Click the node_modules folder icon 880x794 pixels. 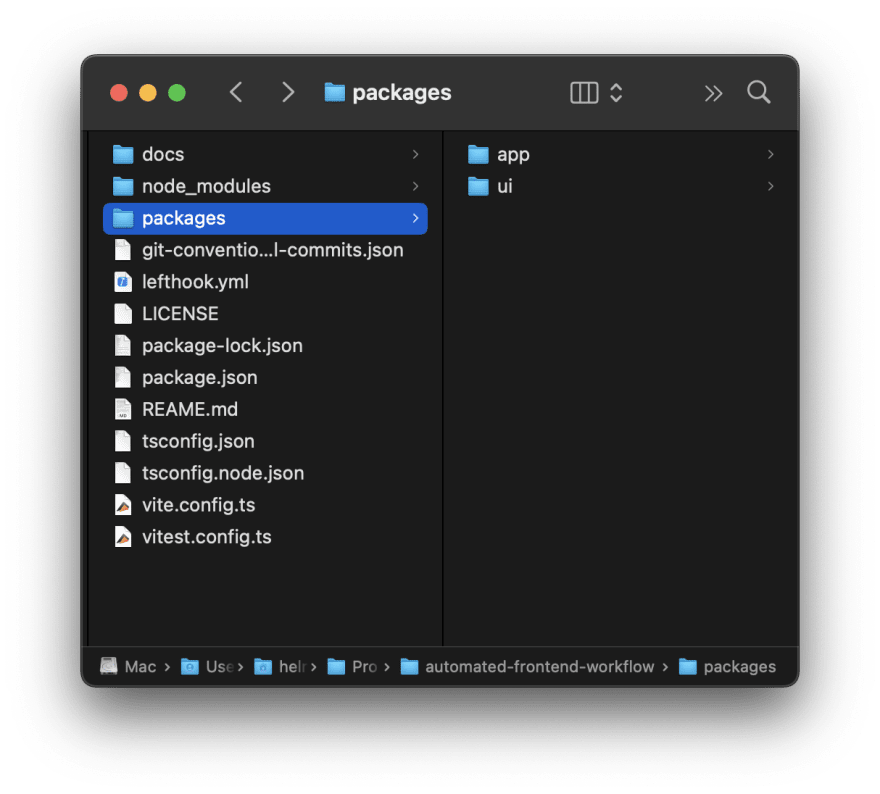point(123,186)
